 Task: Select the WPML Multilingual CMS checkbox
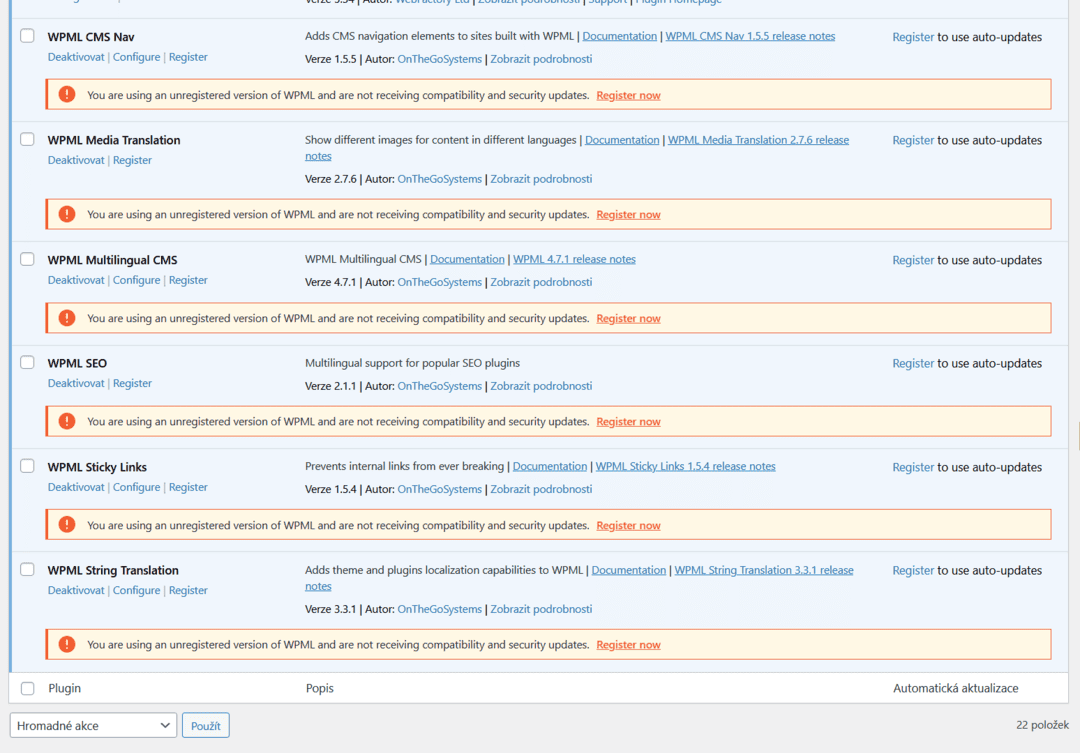tap(27, 259)
